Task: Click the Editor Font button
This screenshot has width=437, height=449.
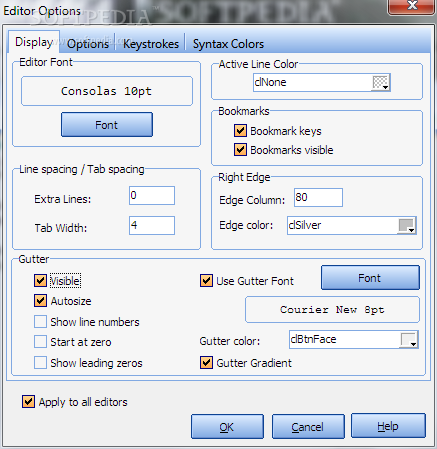Action: (107, 125)
